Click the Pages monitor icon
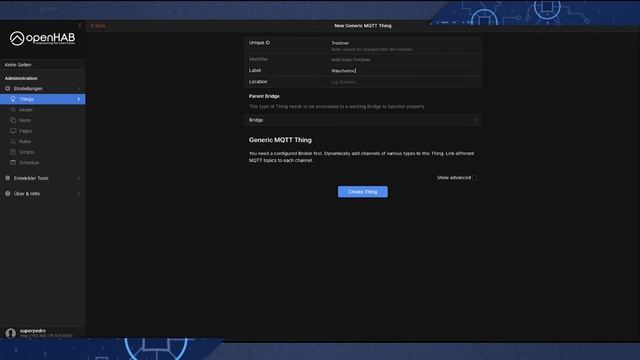The image size is (640, 360). point(13,131)
